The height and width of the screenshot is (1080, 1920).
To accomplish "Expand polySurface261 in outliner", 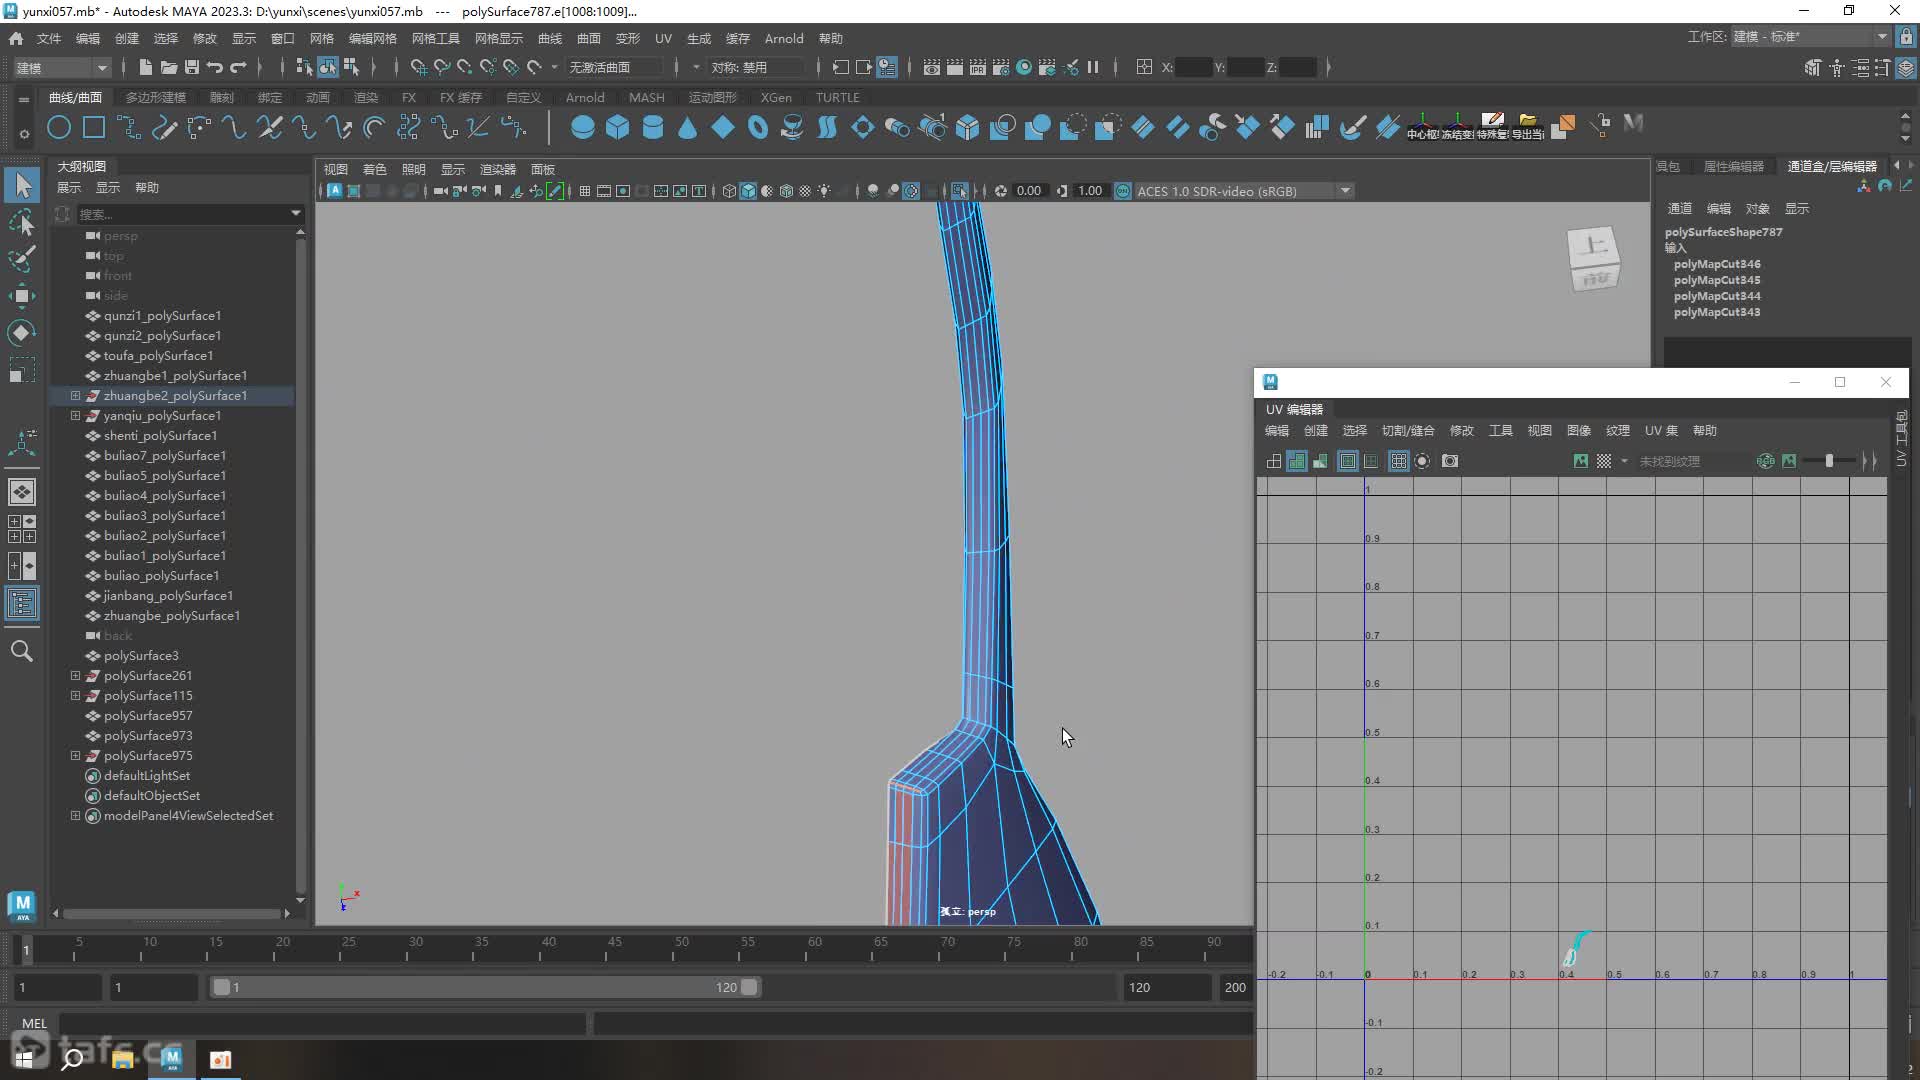I will 75,676.
